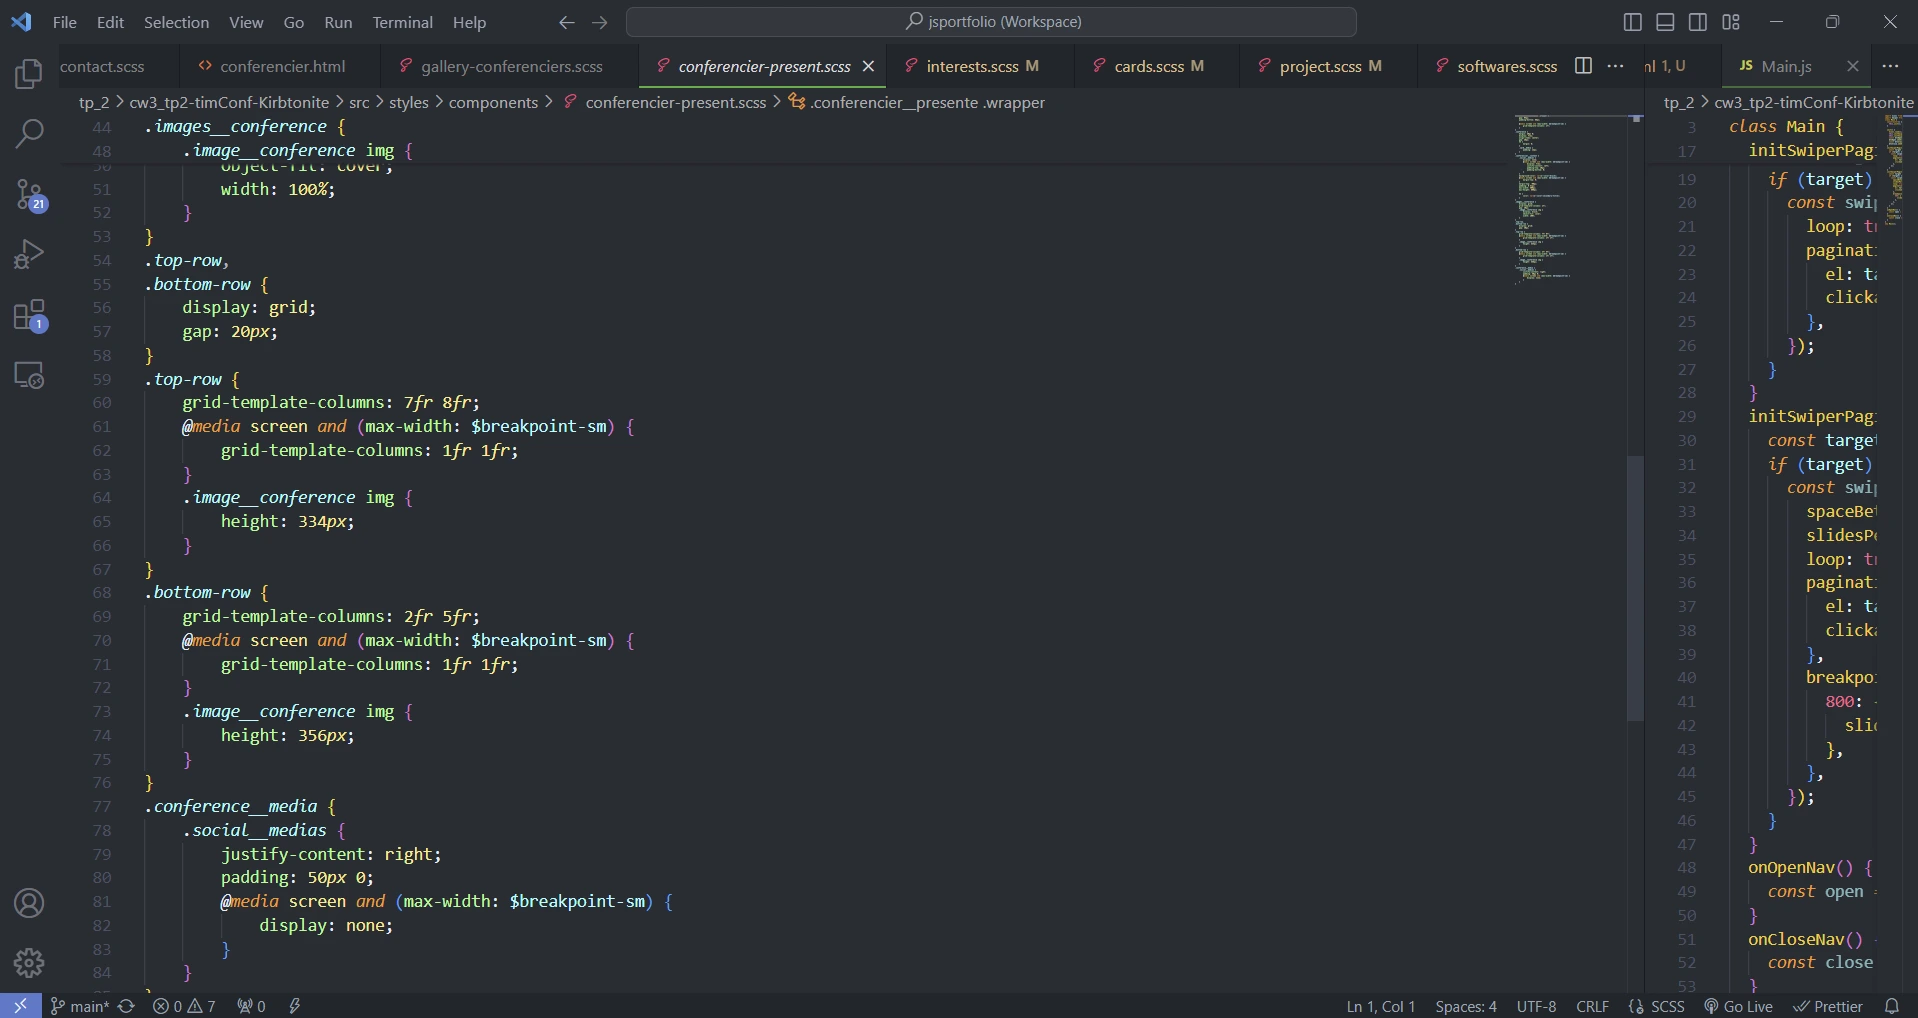This screenshot has height=1018, width=1918.
Task: Click Prettier status item
Action: coord(1828,1006)
